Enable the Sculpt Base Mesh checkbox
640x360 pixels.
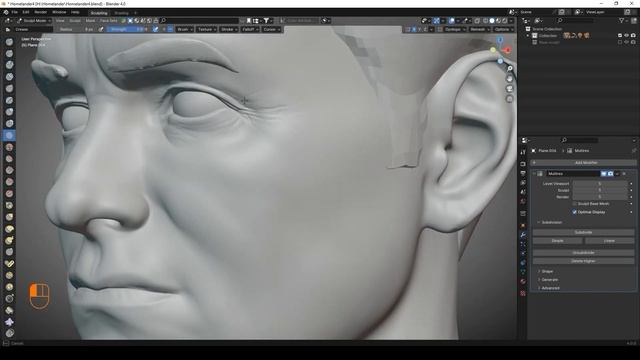pos(575,204)
